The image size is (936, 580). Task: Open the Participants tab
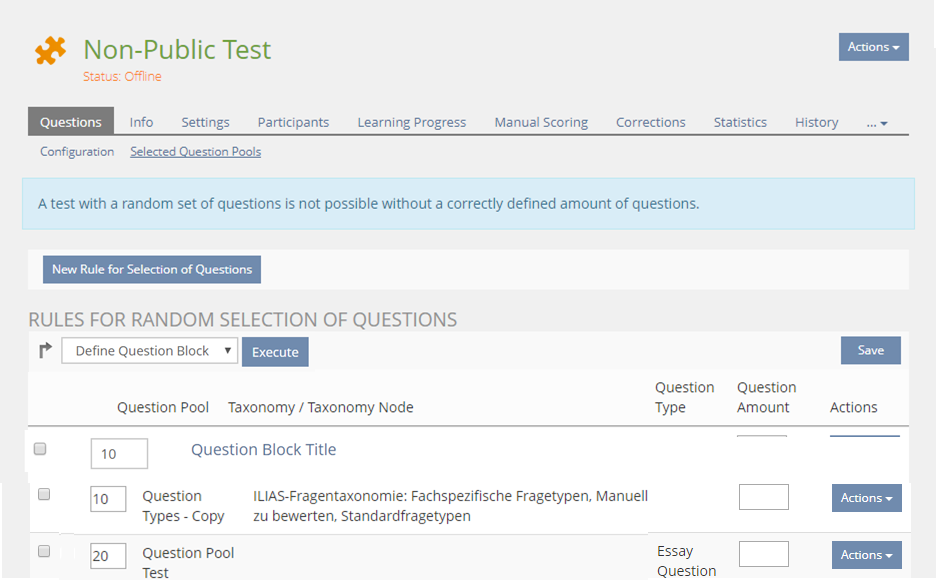pos(293,122)
